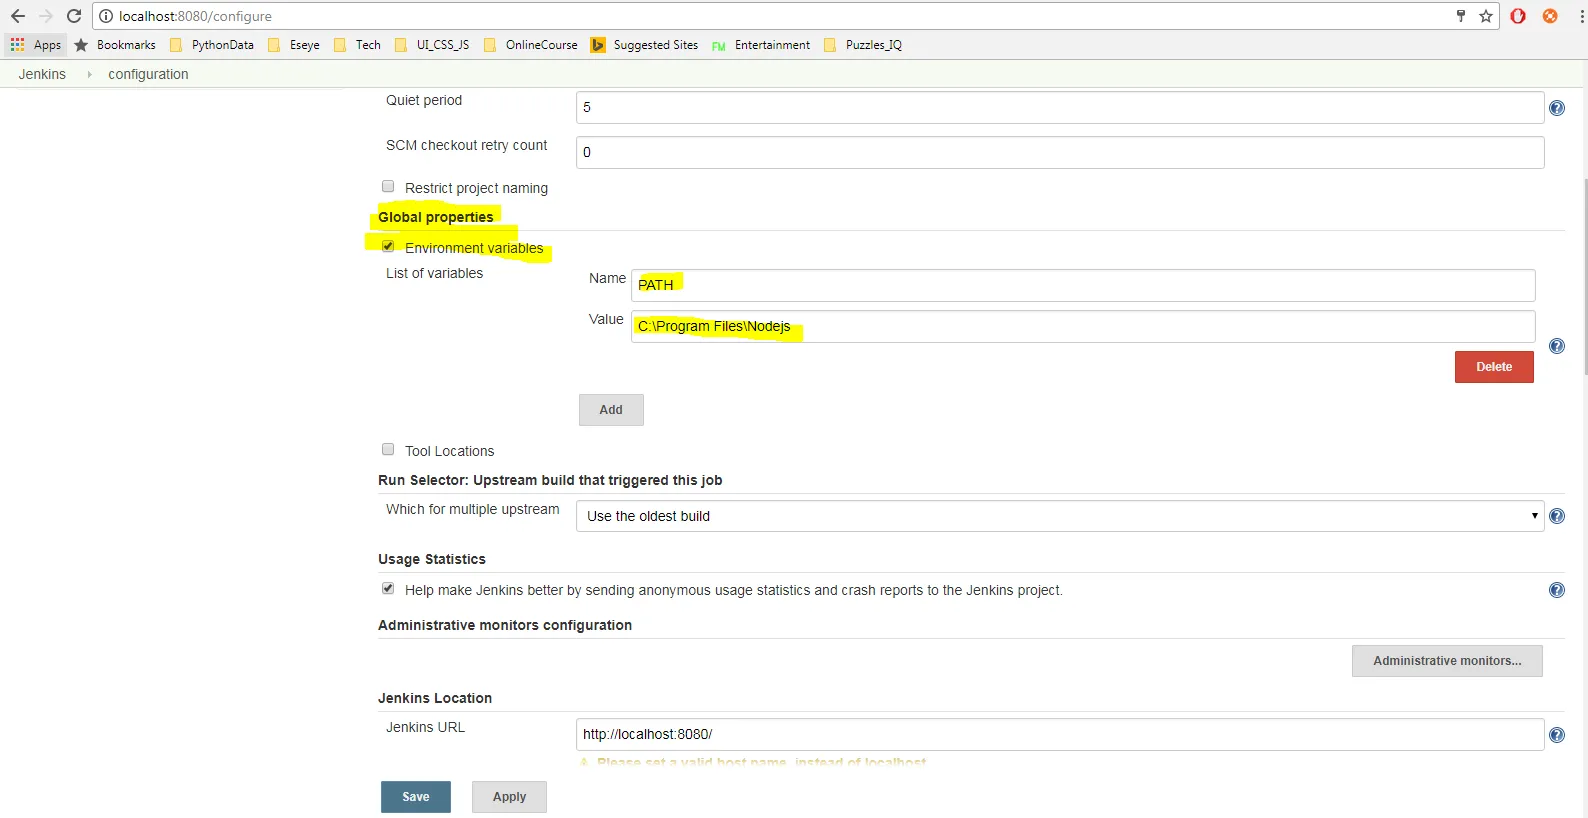This screenshot has width=1588, height=818.
Task: Focus the browser address bar
Action: [780, 16]
